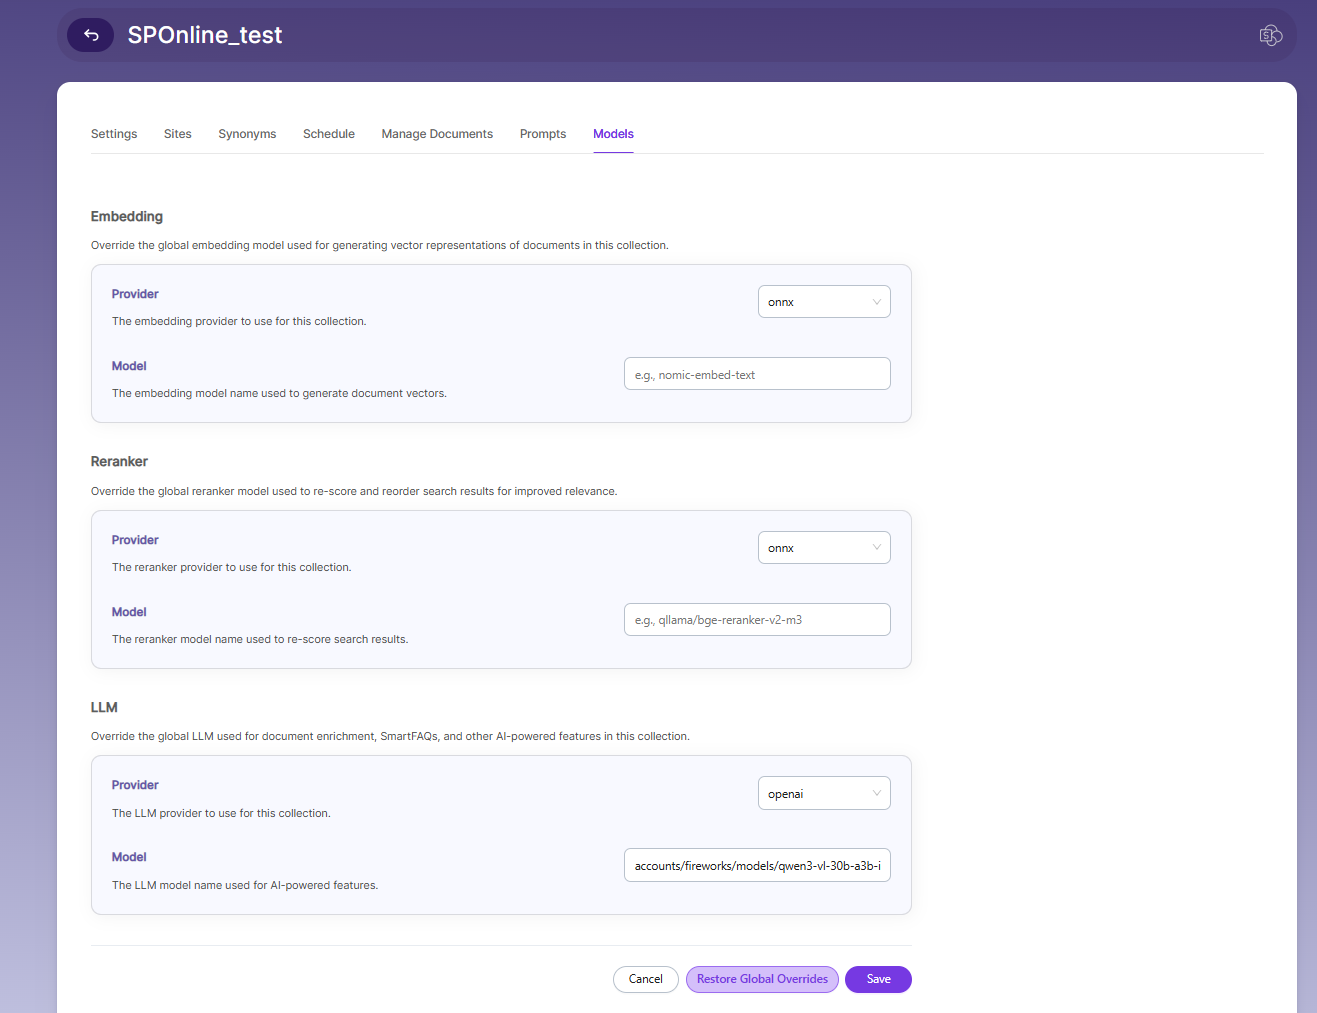The height and width of the screenshot is (1013, 1317).
Task: Save the model settings
Action: coord(878,980)
